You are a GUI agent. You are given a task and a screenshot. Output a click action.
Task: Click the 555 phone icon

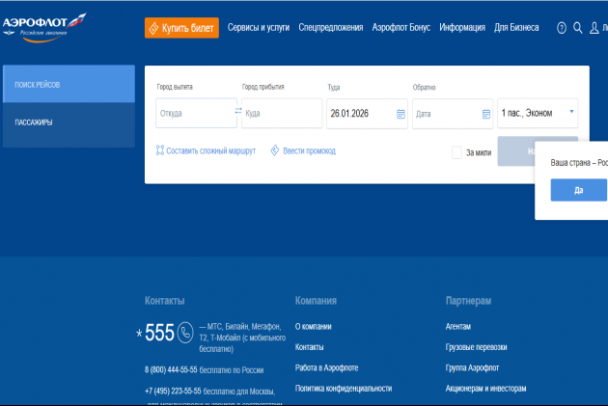185,333
